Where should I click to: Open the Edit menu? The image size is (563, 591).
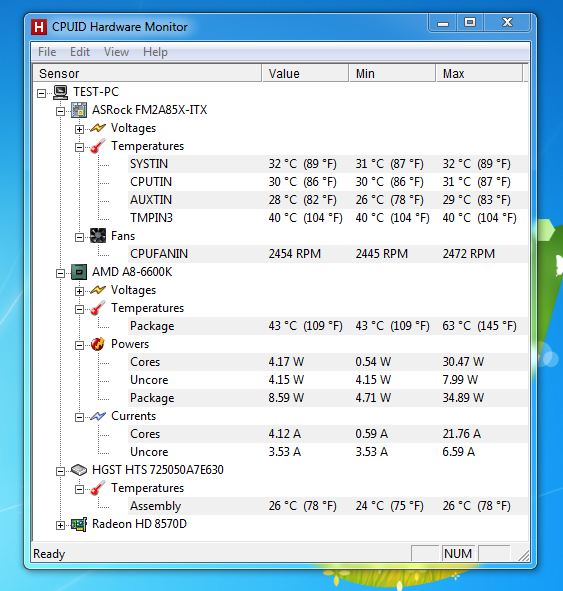point(80,52)
